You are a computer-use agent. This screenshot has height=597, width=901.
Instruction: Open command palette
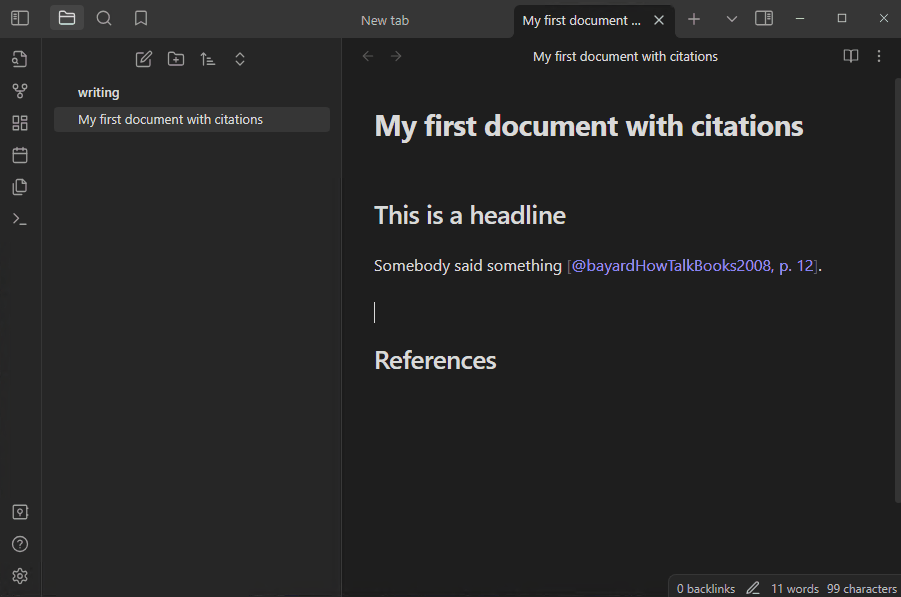click(20, 219)
